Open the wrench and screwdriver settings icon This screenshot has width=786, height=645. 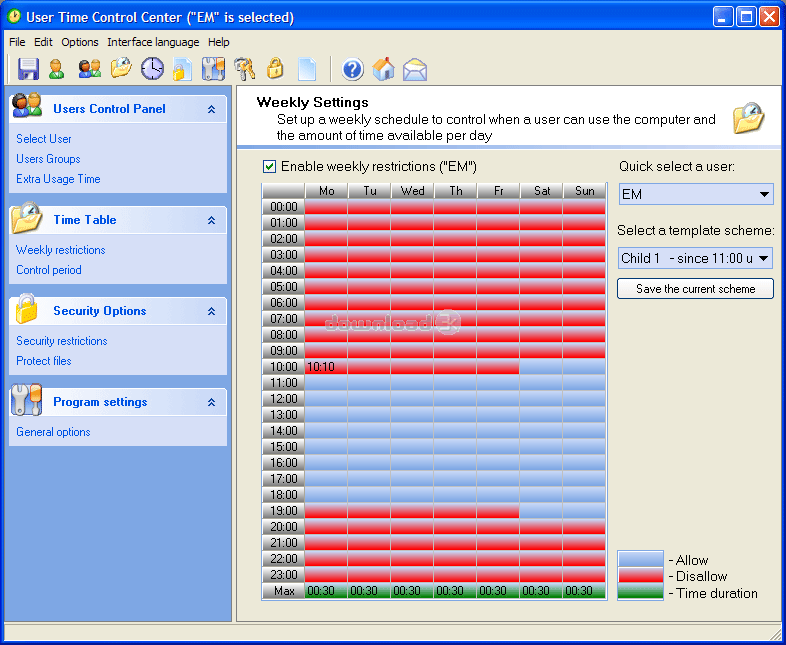click(x=213, y=69)
